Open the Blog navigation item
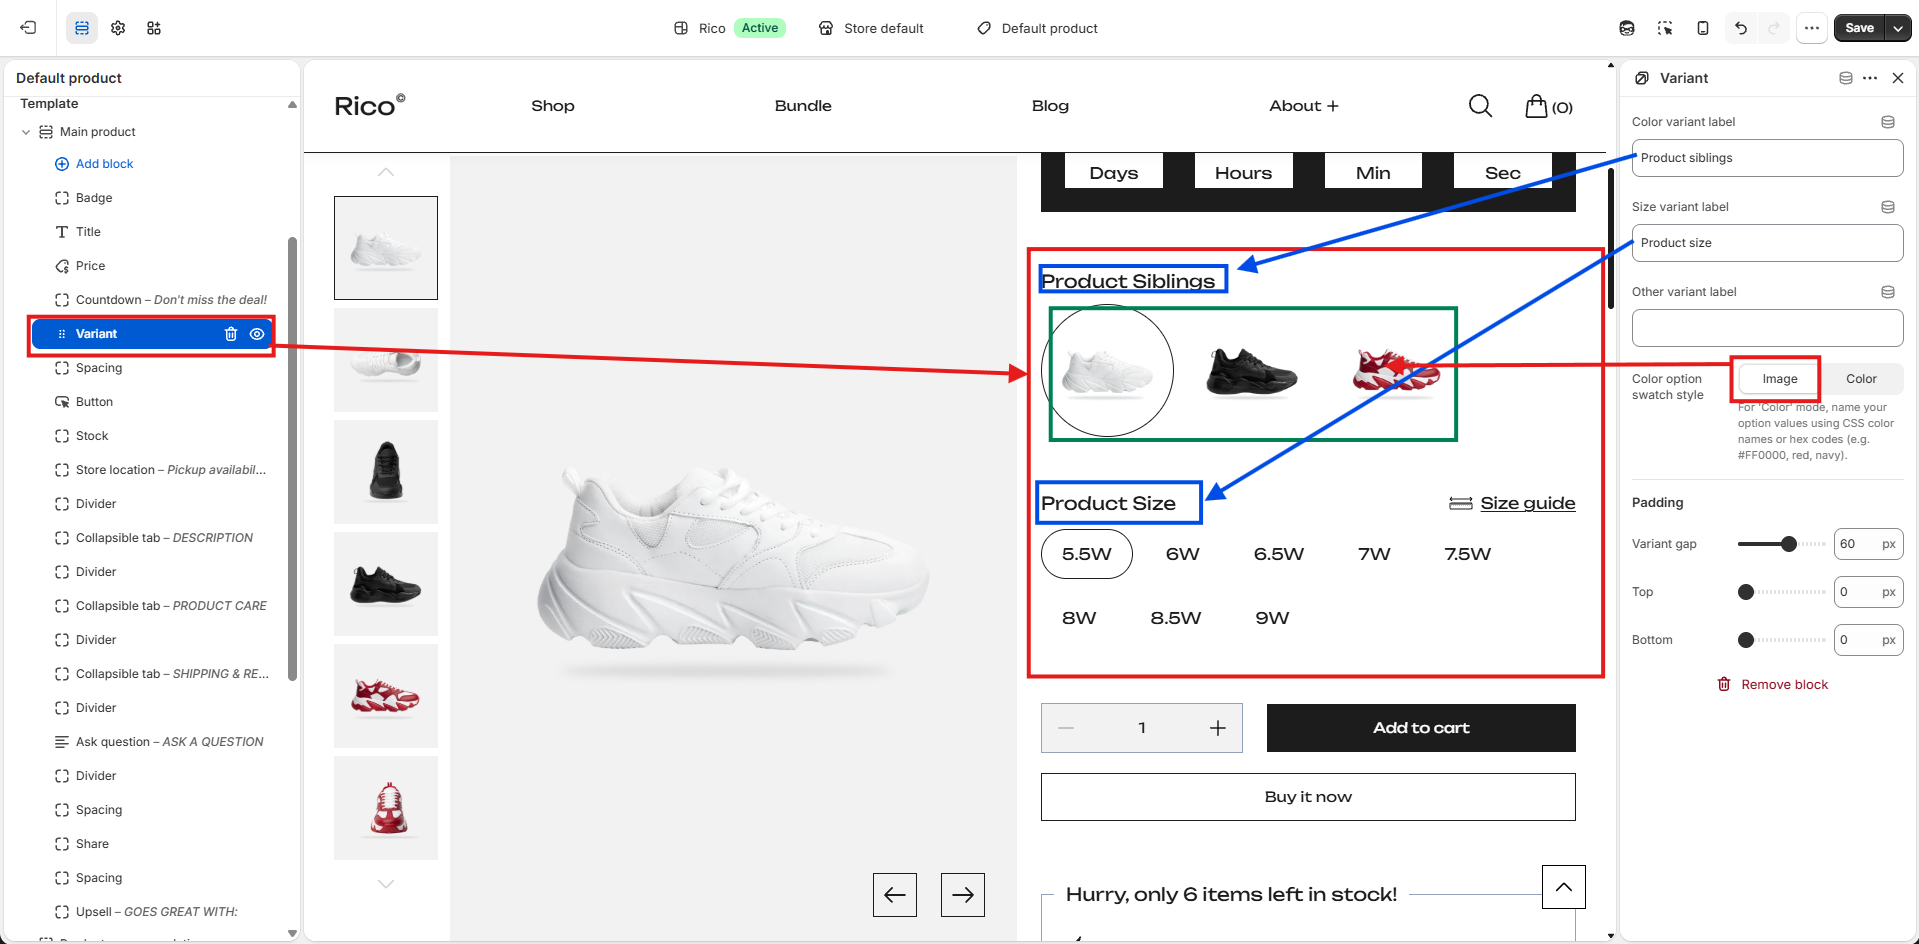This screenshot has height=944, width=1919. (1050, 106)
